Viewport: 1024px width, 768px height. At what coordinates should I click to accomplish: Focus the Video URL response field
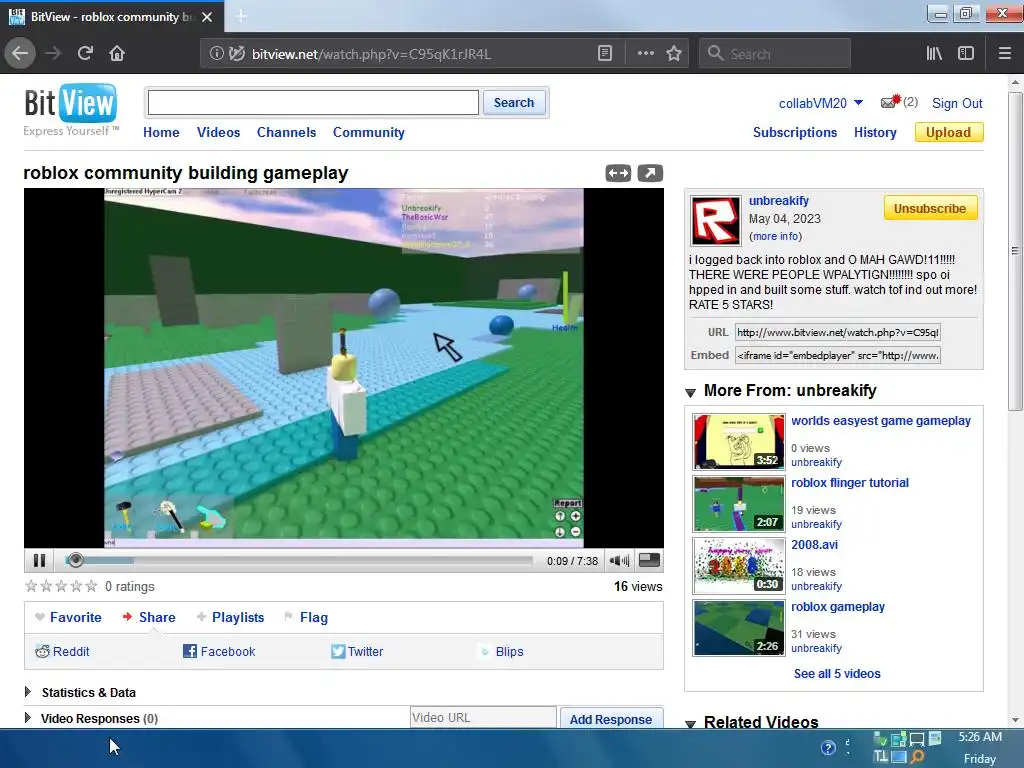click(483, 717)
